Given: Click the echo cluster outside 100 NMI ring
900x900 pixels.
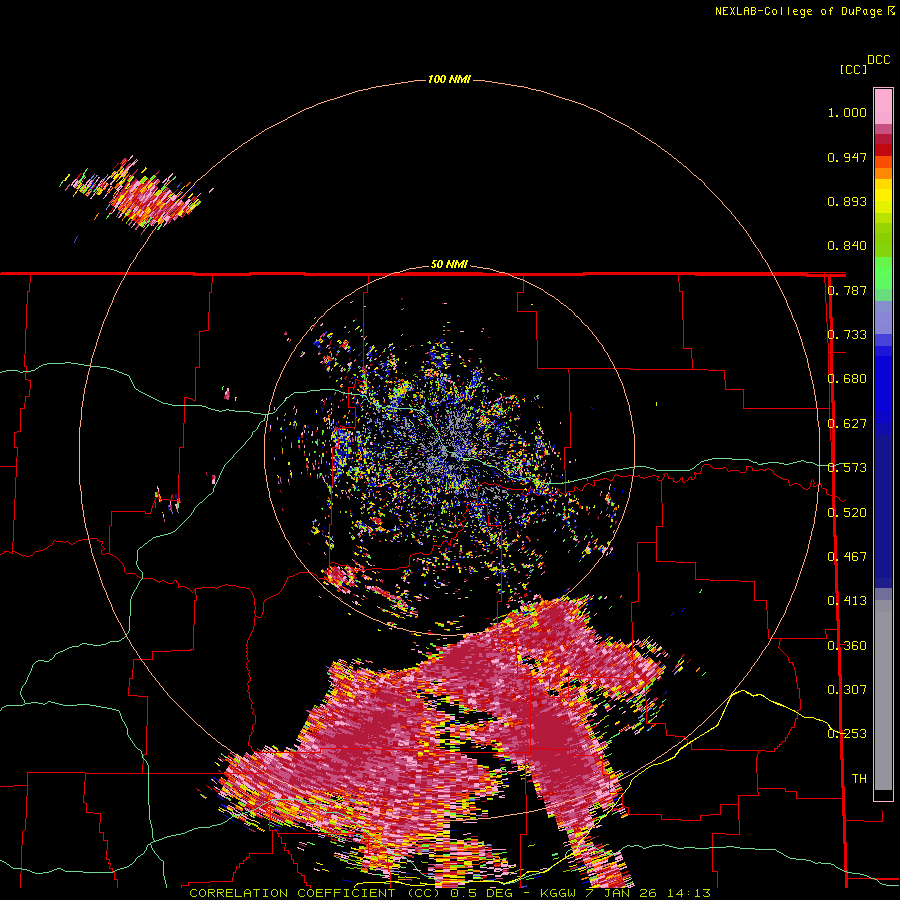Looking at the screenshot, I should [x=136, y=193].
